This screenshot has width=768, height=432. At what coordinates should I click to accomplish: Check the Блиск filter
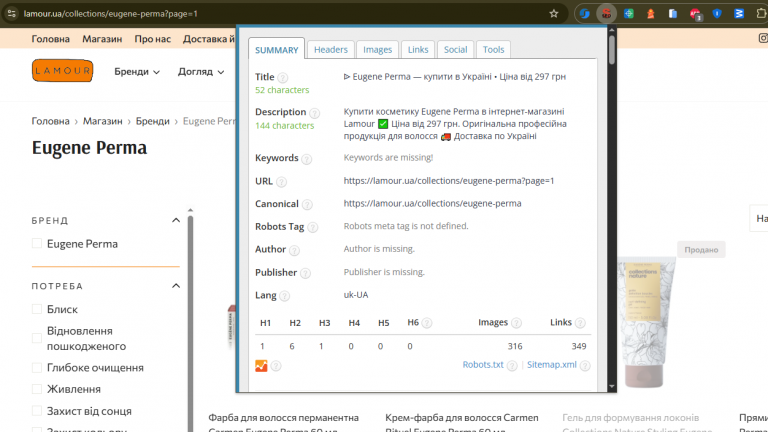37,309
